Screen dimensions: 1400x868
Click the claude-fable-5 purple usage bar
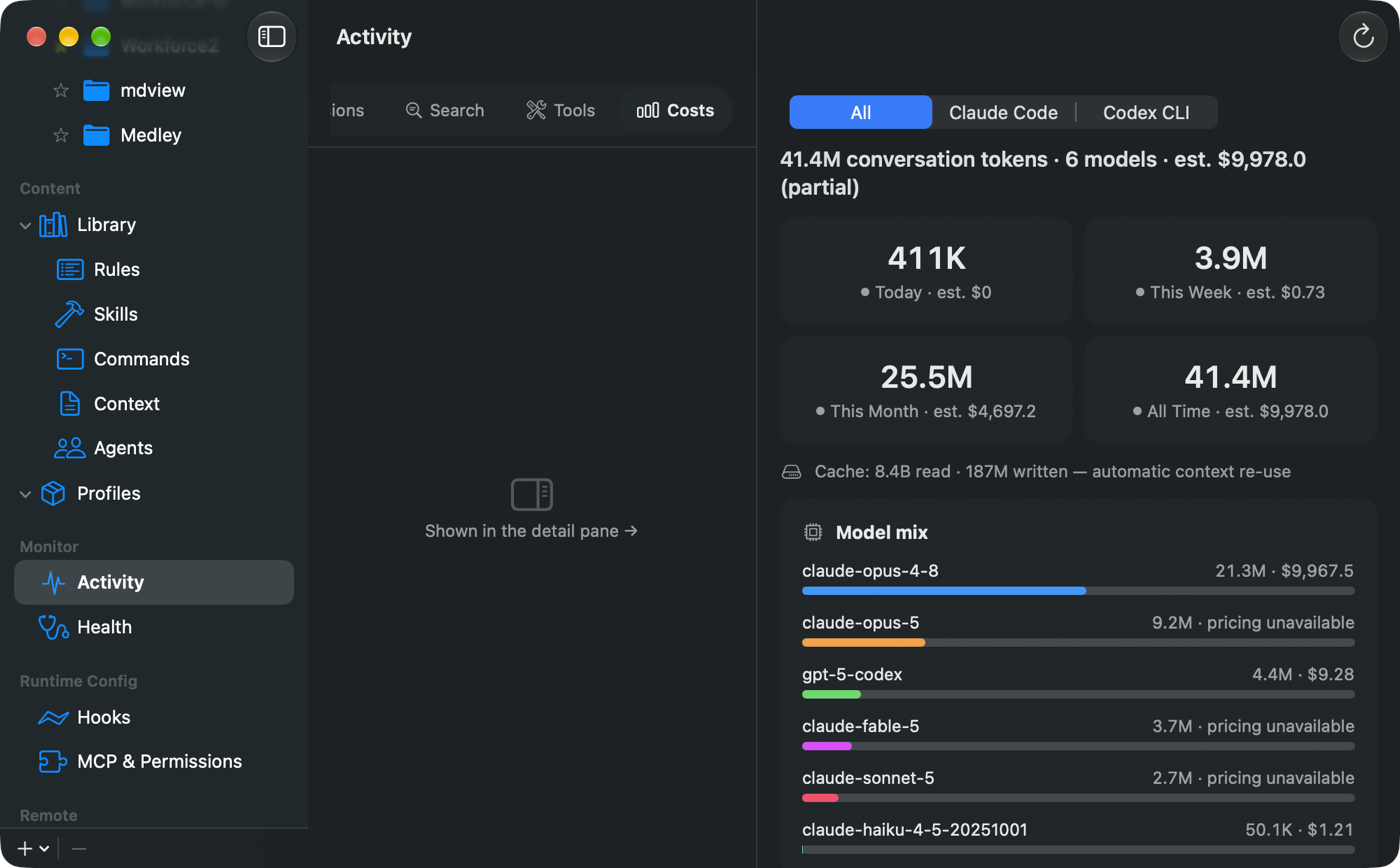pyautogui.click(x=827, y=746)
